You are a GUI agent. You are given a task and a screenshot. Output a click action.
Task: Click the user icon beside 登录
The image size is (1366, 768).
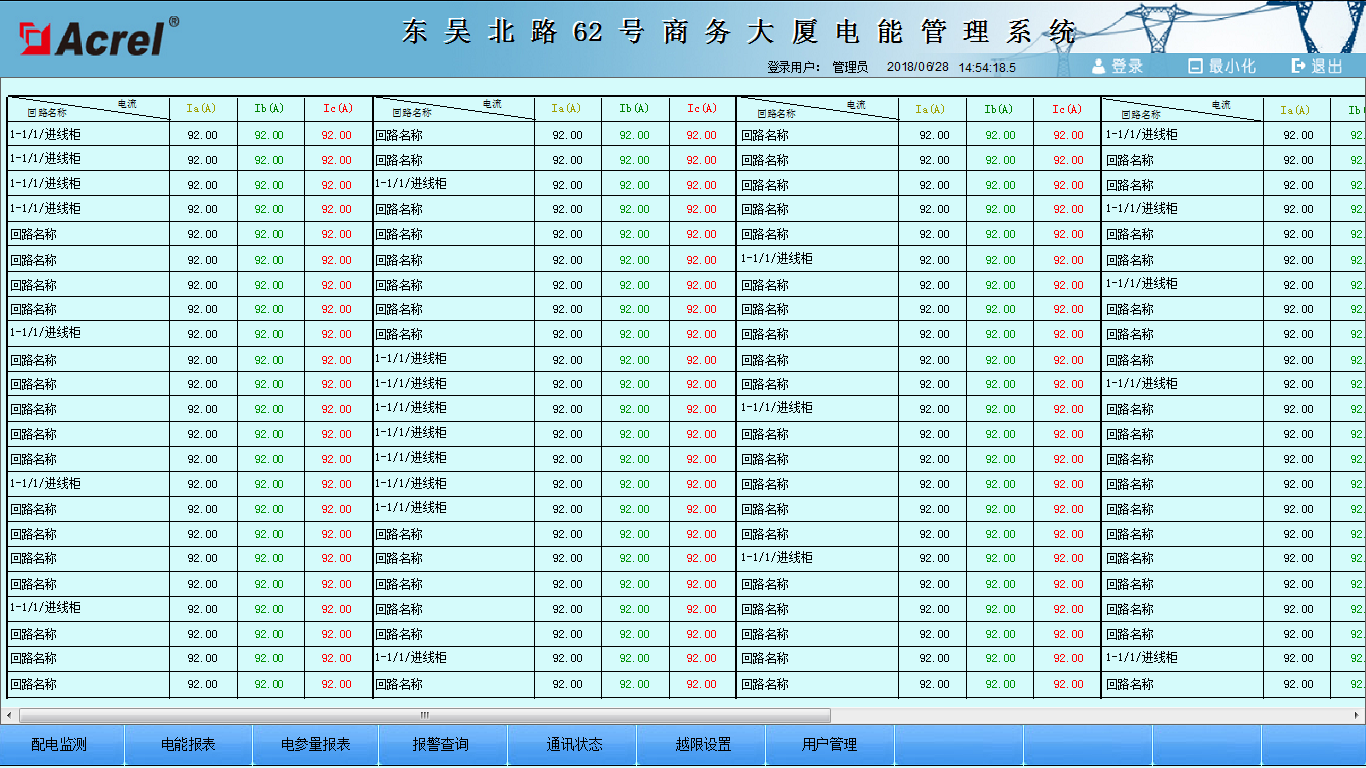(x=1098, y=66)
